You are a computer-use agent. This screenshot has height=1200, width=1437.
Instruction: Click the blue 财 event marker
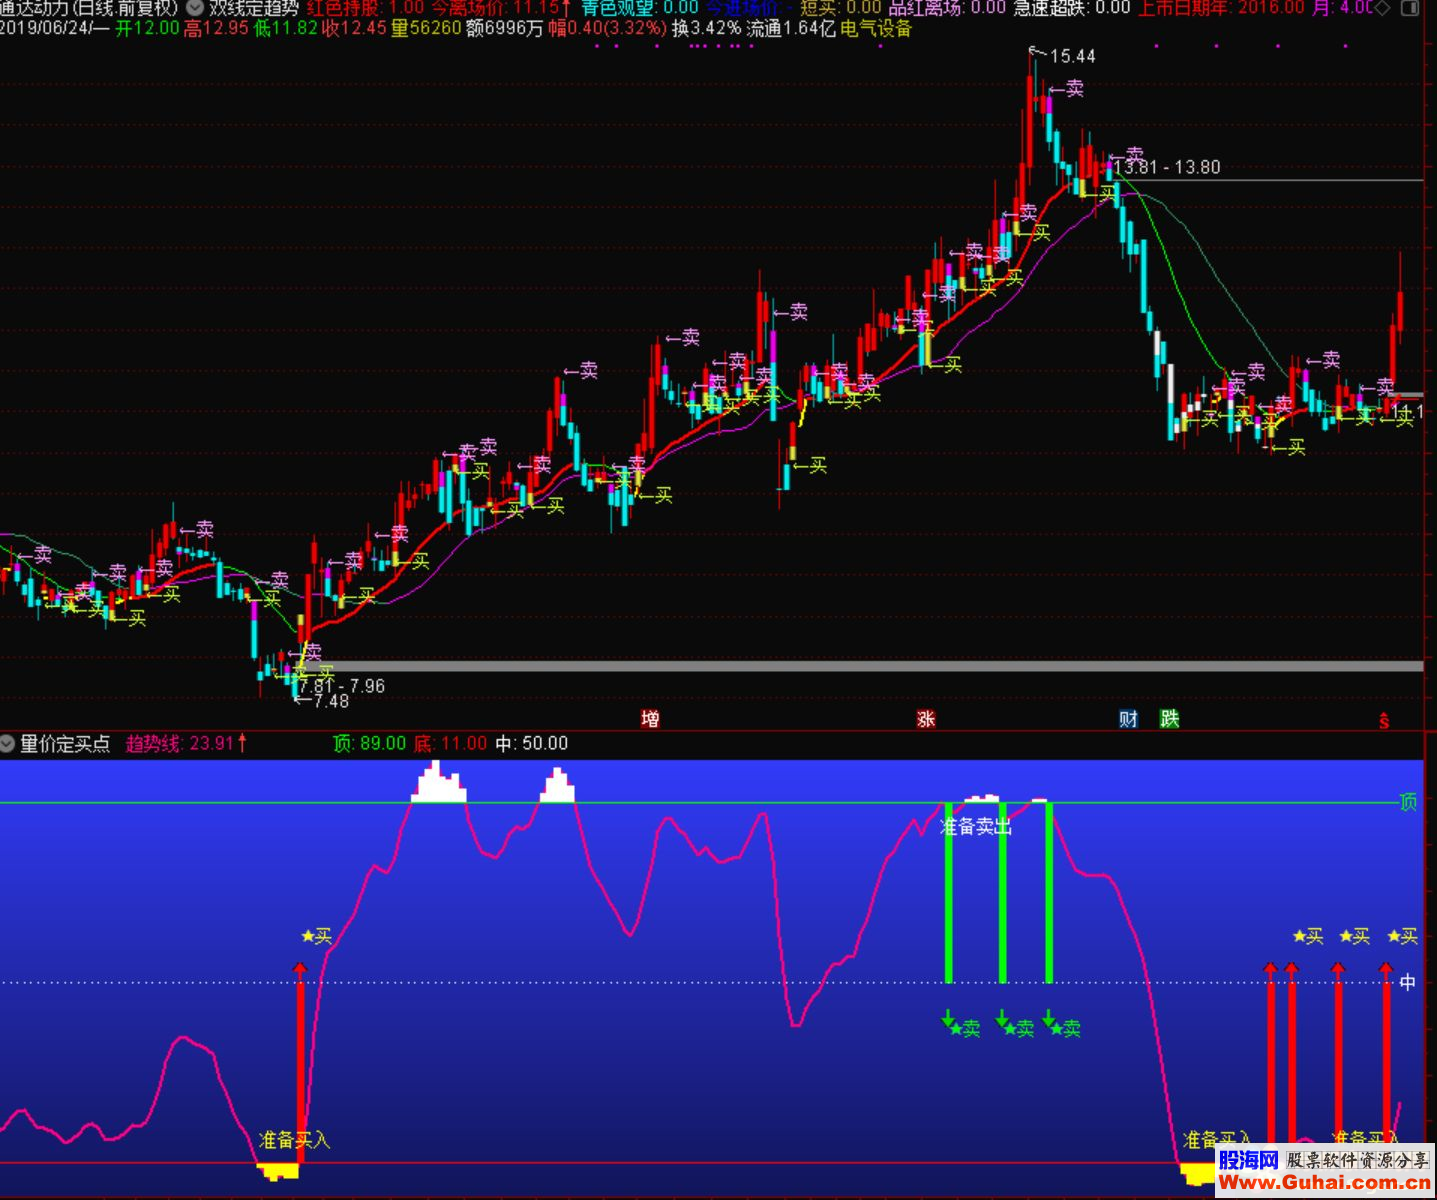point(1129,718)
